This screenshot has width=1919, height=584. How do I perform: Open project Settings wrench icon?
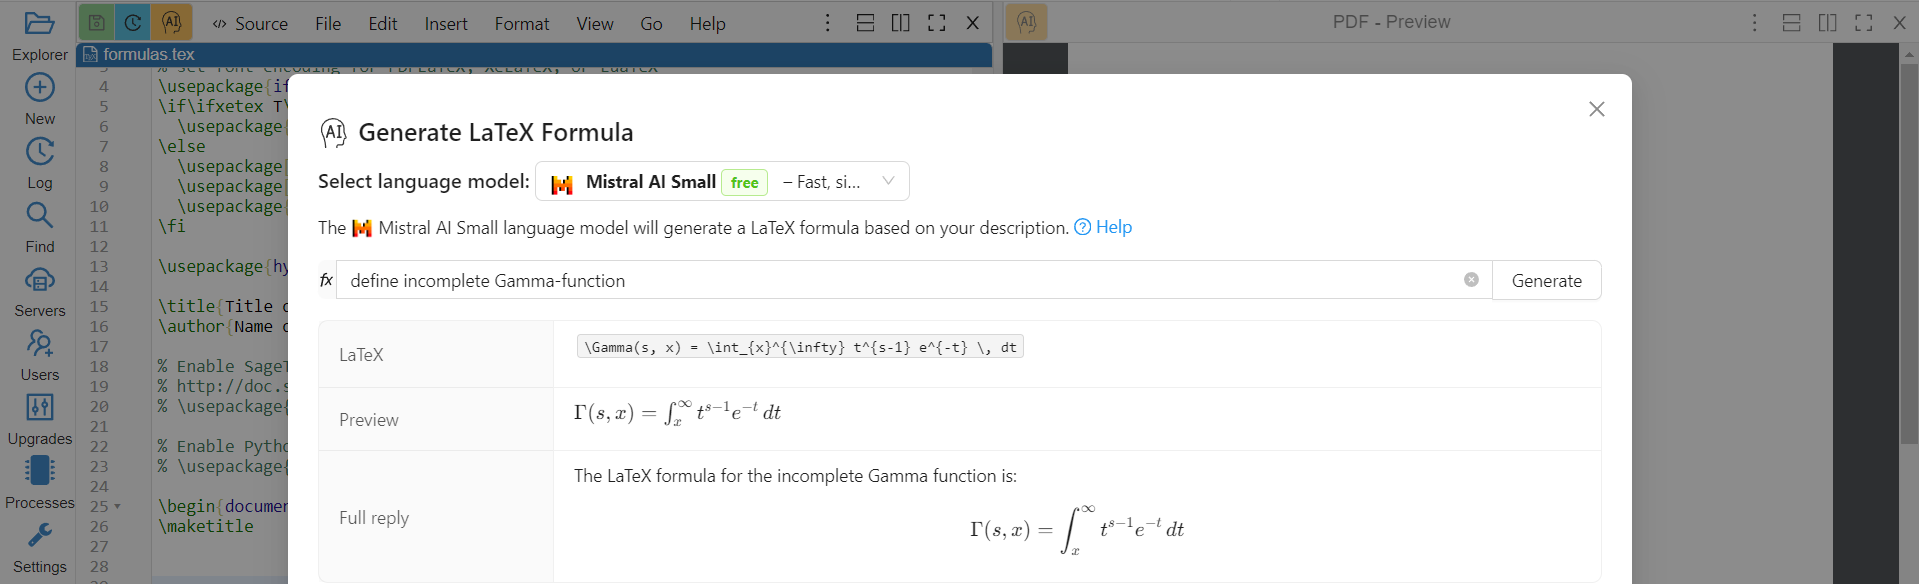click(39, 547)
